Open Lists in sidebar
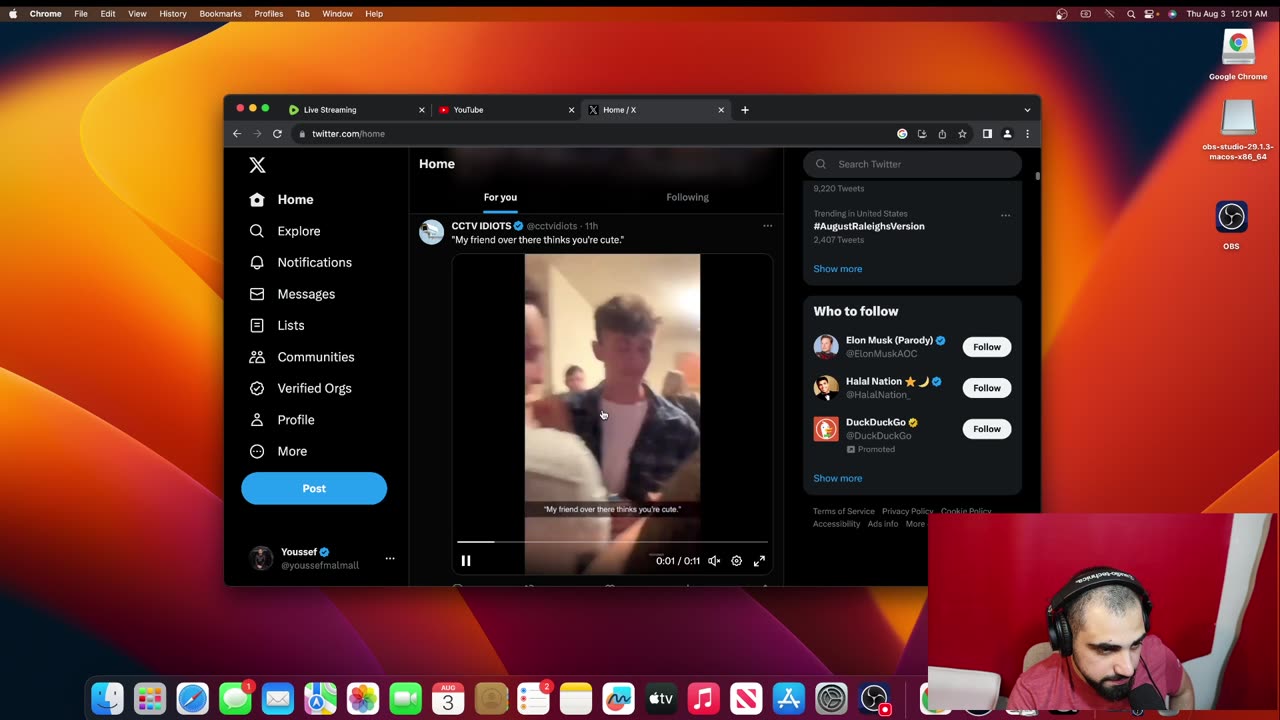 pos(276,326)
